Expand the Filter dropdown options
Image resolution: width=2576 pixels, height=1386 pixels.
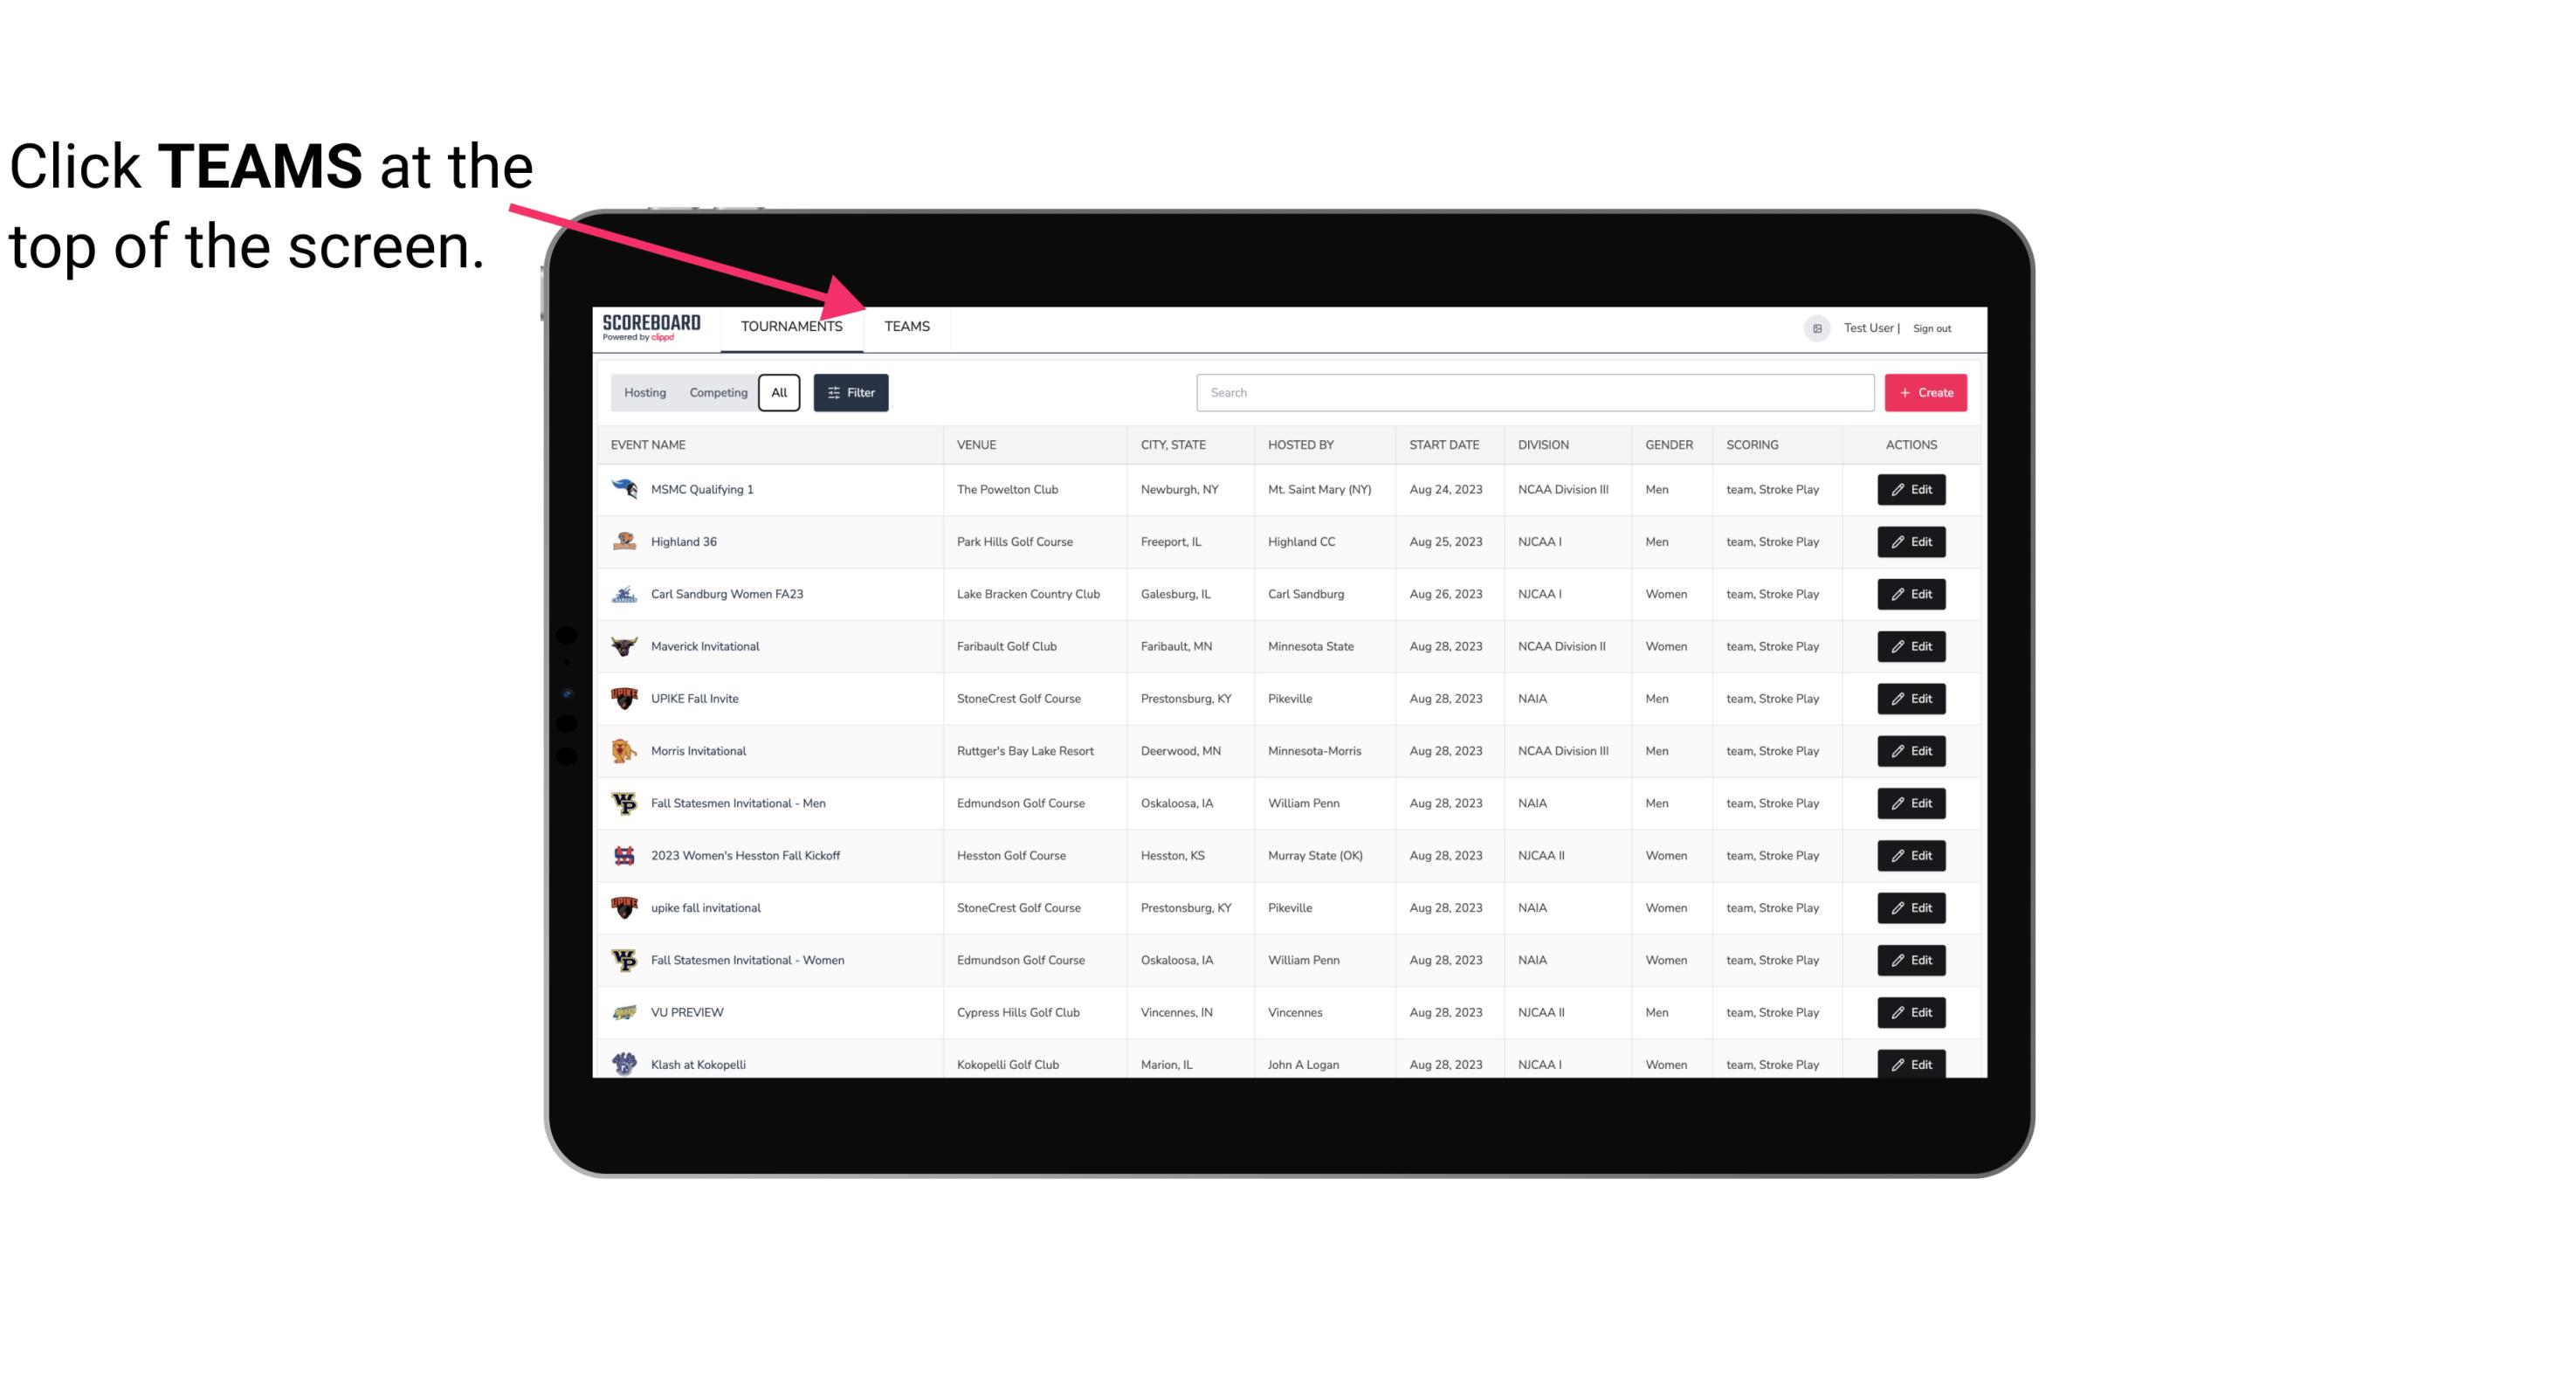(x=851, y=393)
